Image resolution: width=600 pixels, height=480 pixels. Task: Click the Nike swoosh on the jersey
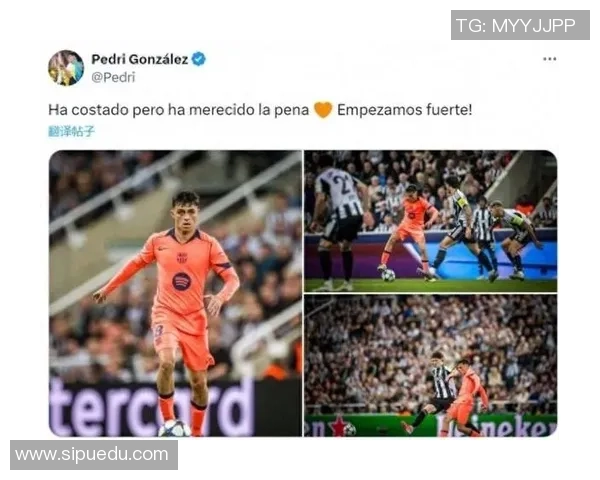pyautogui.click(x=163, y=248)
